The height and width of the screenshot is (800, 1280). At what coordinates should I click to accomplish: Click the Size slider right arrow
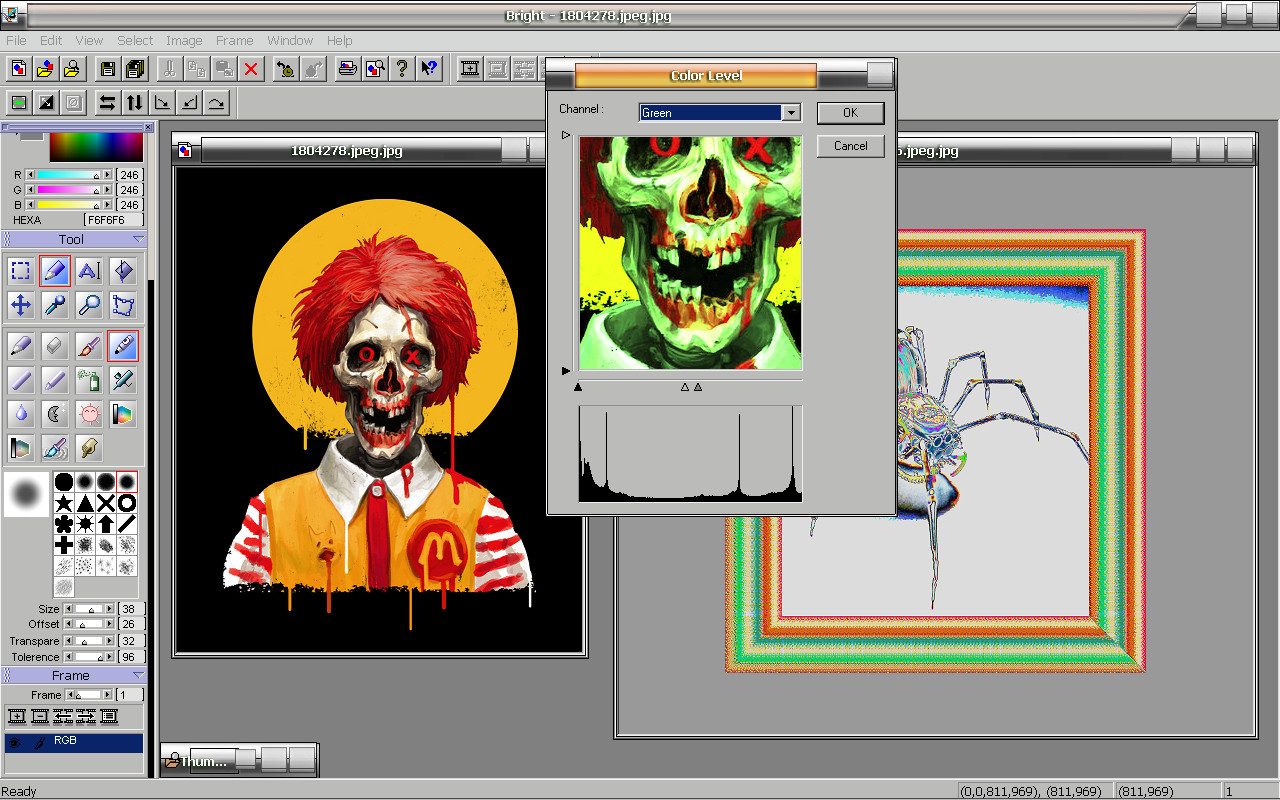[111, 609]
